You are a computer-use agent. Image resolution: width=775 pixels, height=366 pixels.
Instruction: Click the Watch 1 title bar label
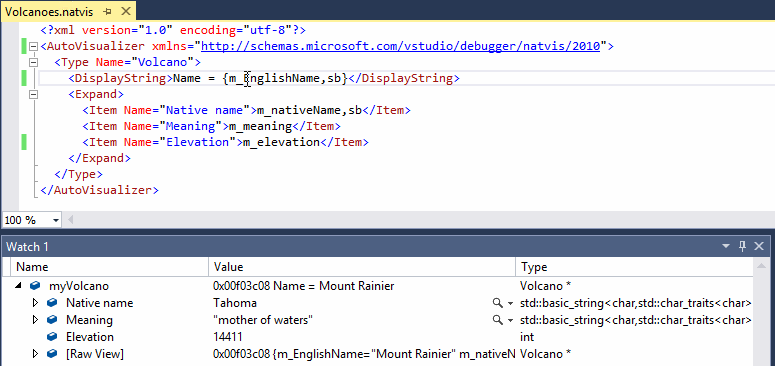coord(28,246)
